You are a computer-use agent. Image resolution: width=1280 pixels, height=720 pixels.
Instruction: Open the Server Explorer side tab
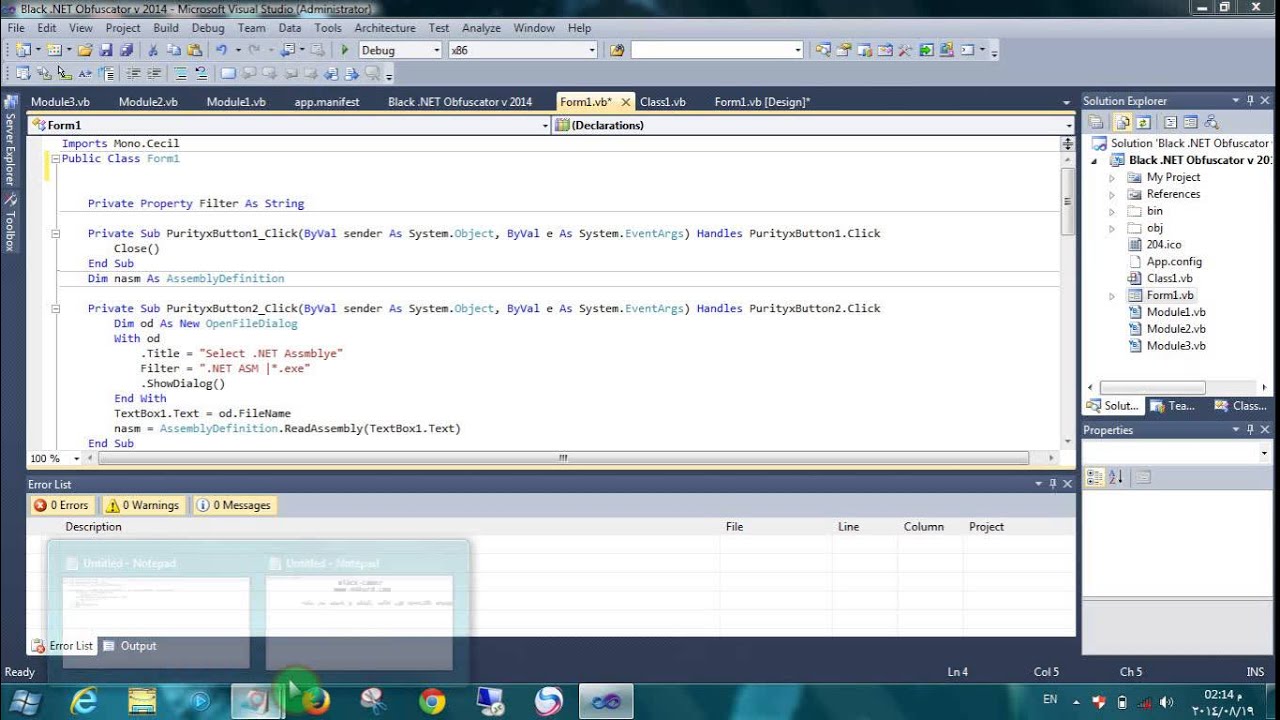pyautogui.click(x=10, y=140)
